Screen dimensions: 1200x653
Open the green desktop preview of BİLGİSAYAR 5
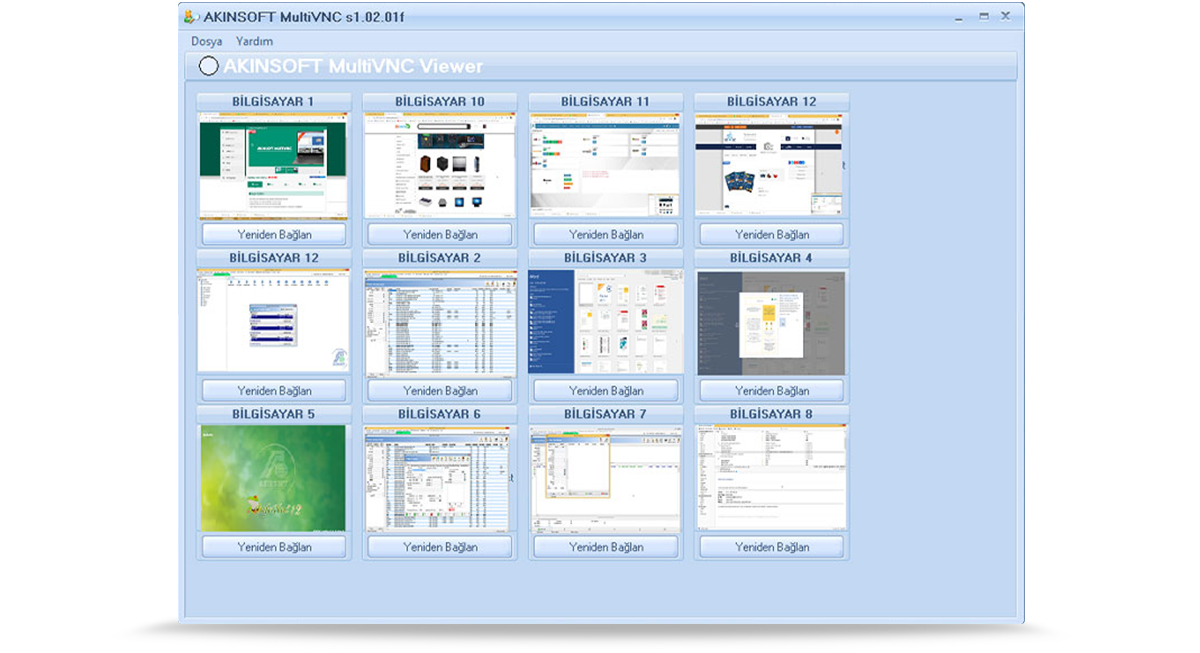coord(273,478)
